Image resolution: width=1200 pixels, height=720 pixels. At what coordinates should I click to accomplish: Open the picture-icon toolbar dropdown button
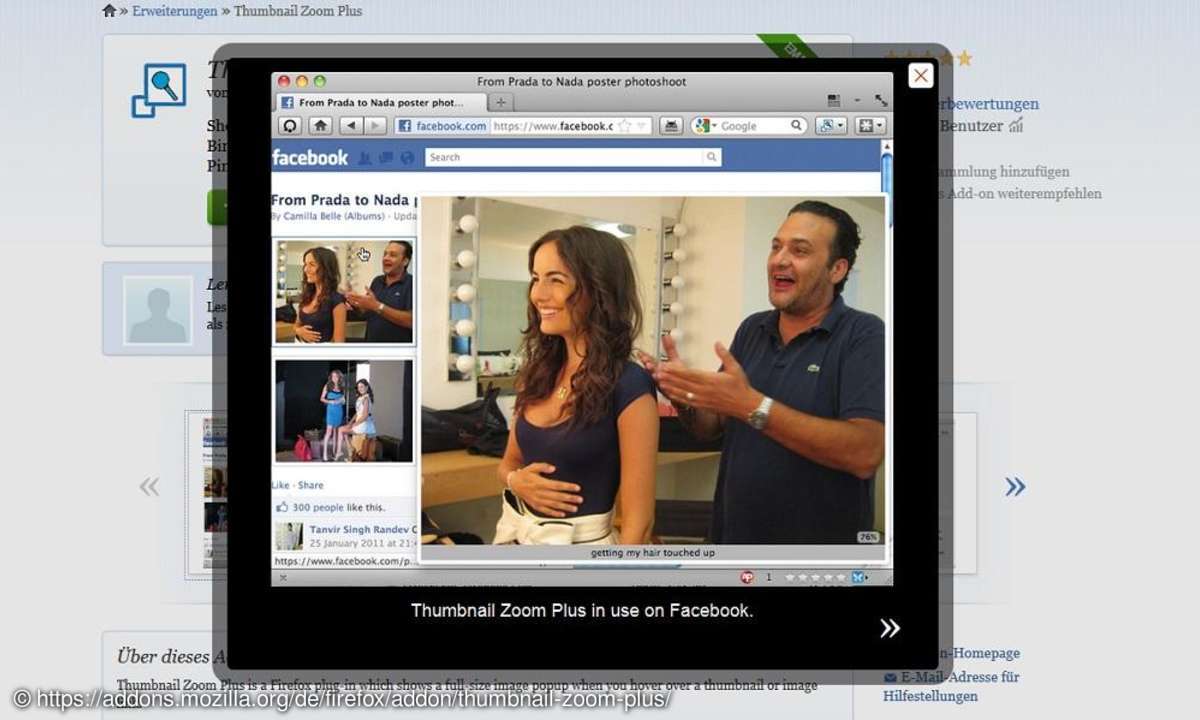tap(831, 126)
